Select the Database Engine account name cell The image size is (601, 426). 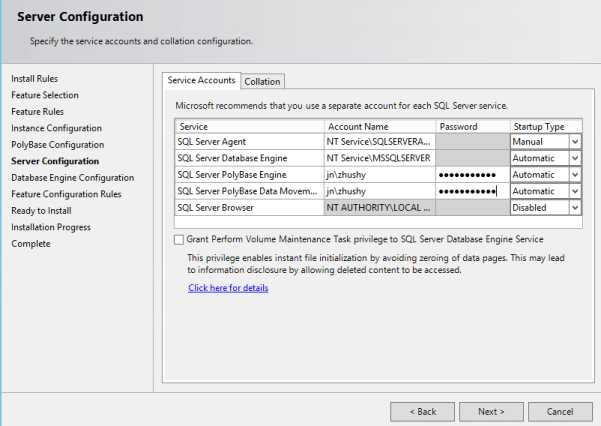coord(379,158)
